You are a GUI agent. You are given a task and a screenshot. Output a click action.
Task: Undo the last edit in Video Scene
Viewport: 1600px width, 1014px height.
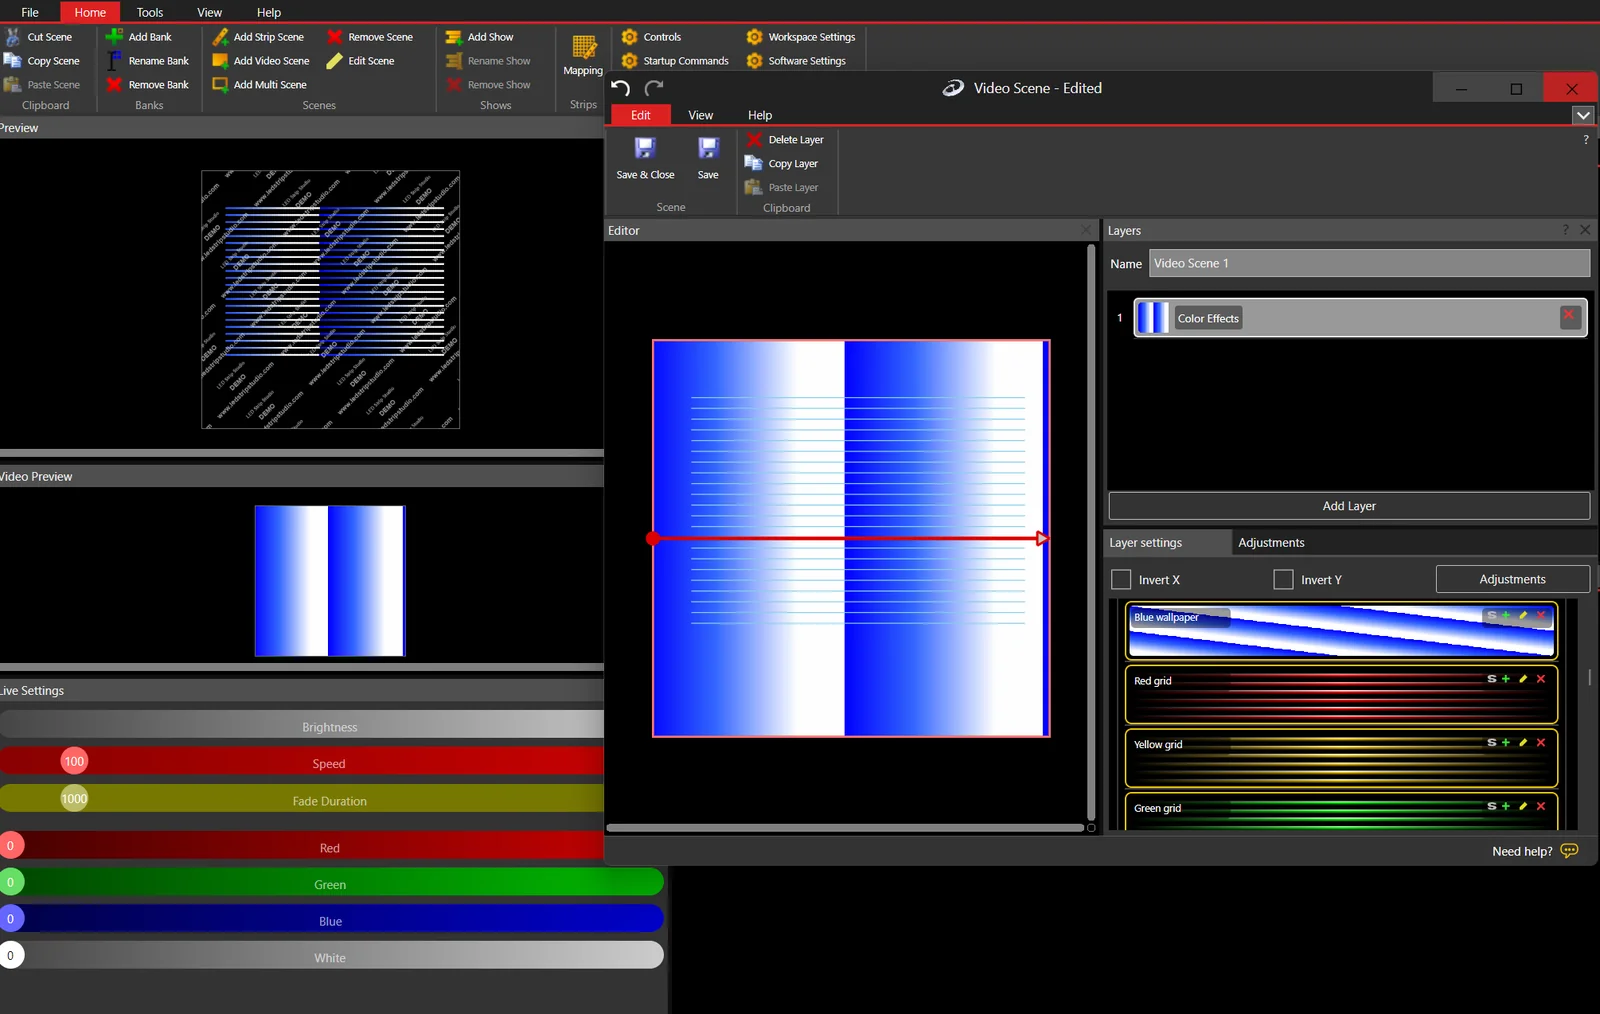[620, 88]
